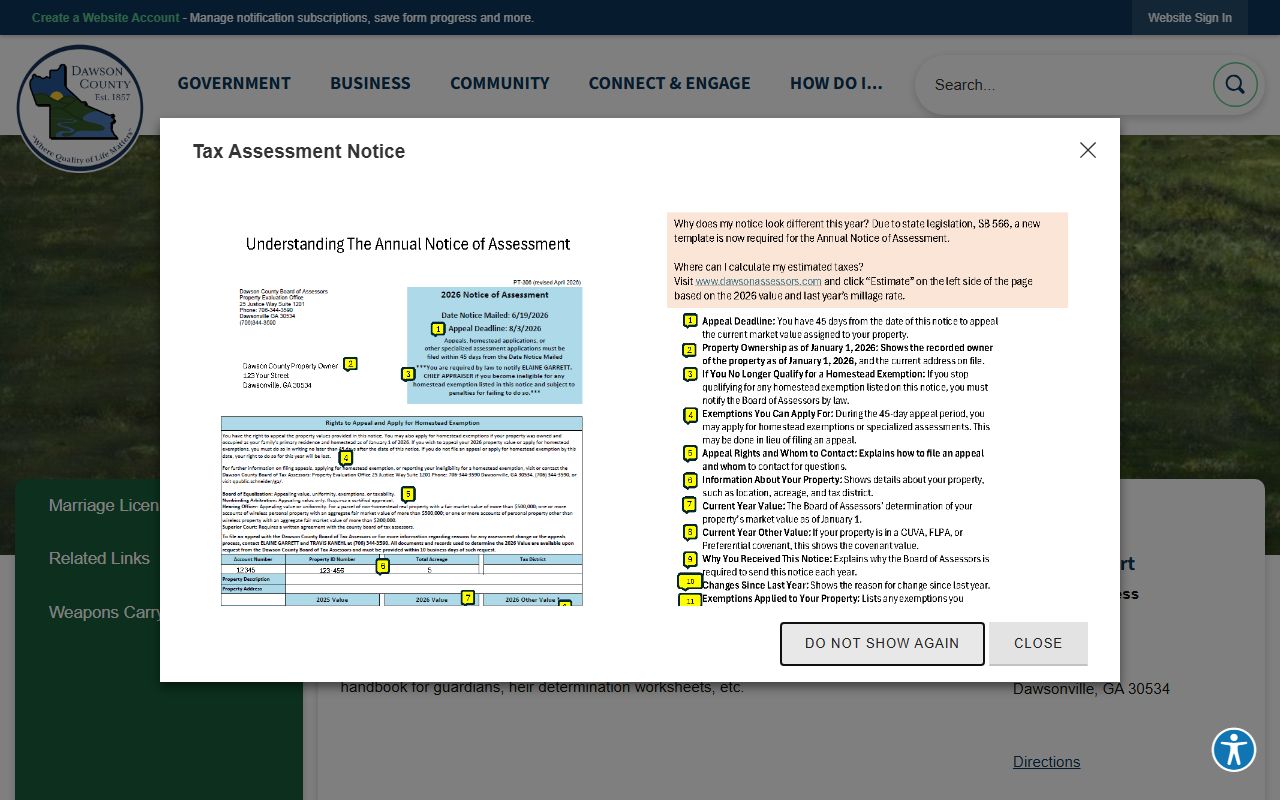Open the Weapons Carry sidebar item
Viewport: 1280px width, 800px height.
[x=105, y=613]
